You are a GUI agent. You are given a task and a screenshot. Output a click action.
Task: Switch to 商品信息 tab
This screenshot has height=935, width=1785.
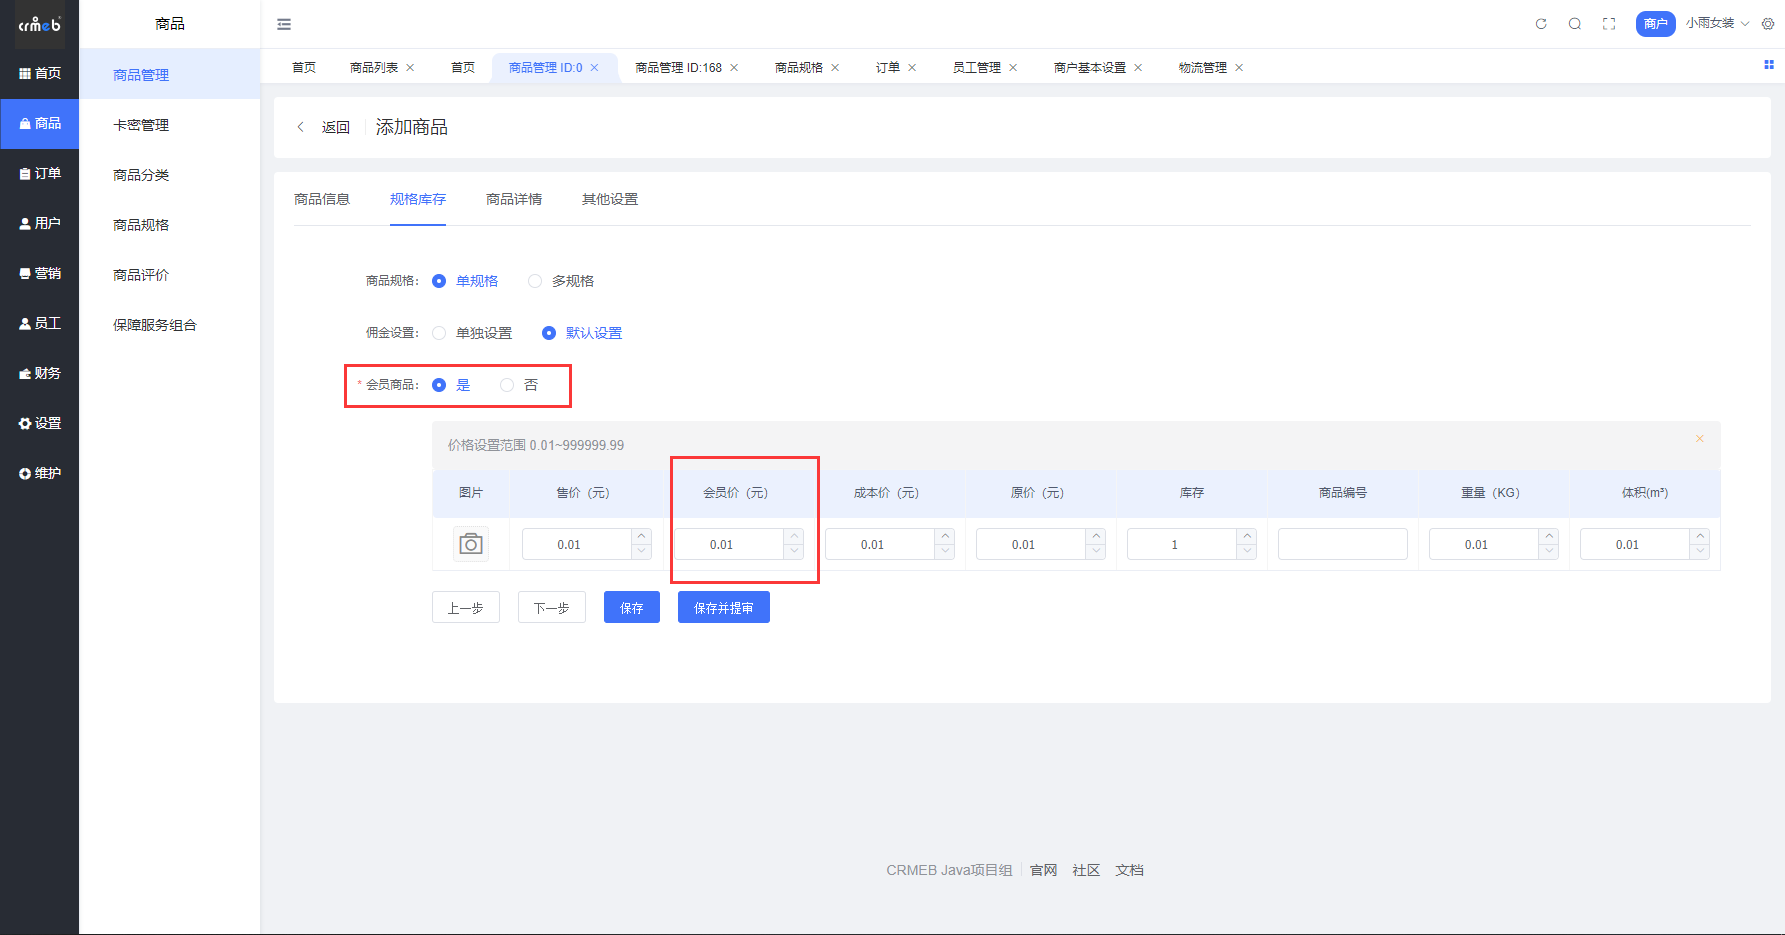point(322,199)
